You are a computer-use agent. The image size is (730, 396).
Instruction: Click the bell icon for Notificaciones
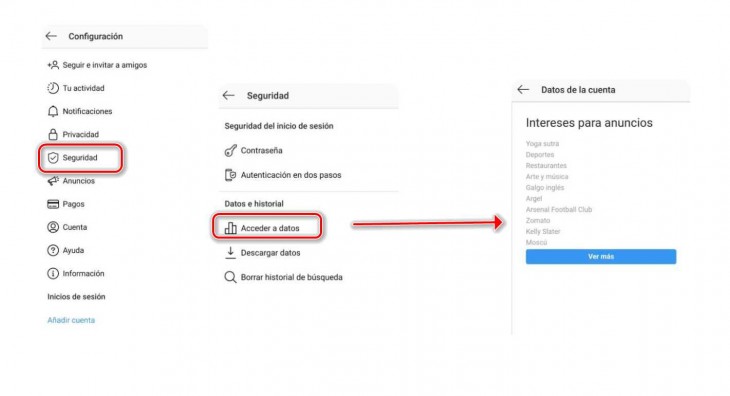click(53, 111)
